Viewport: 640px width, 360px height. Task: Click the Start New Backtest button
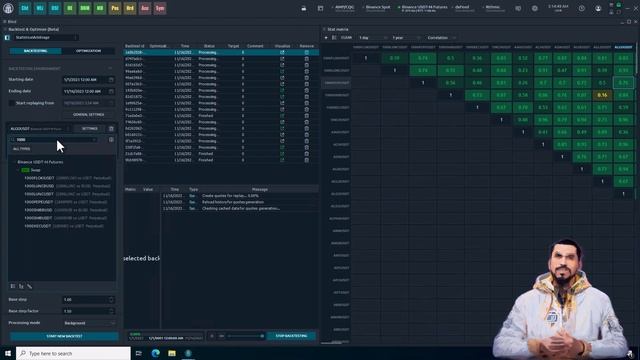tap(64, 336)
